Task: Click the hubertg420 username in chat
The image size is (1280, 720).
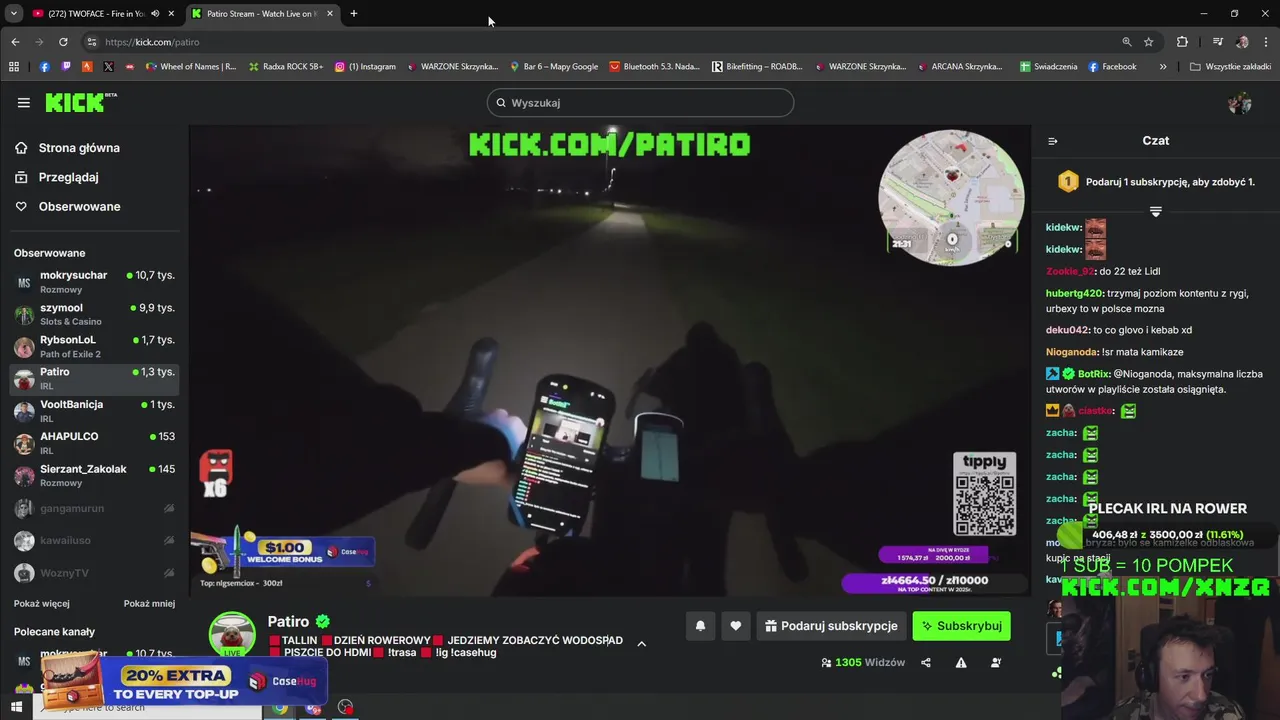Action: [1074, 293]
